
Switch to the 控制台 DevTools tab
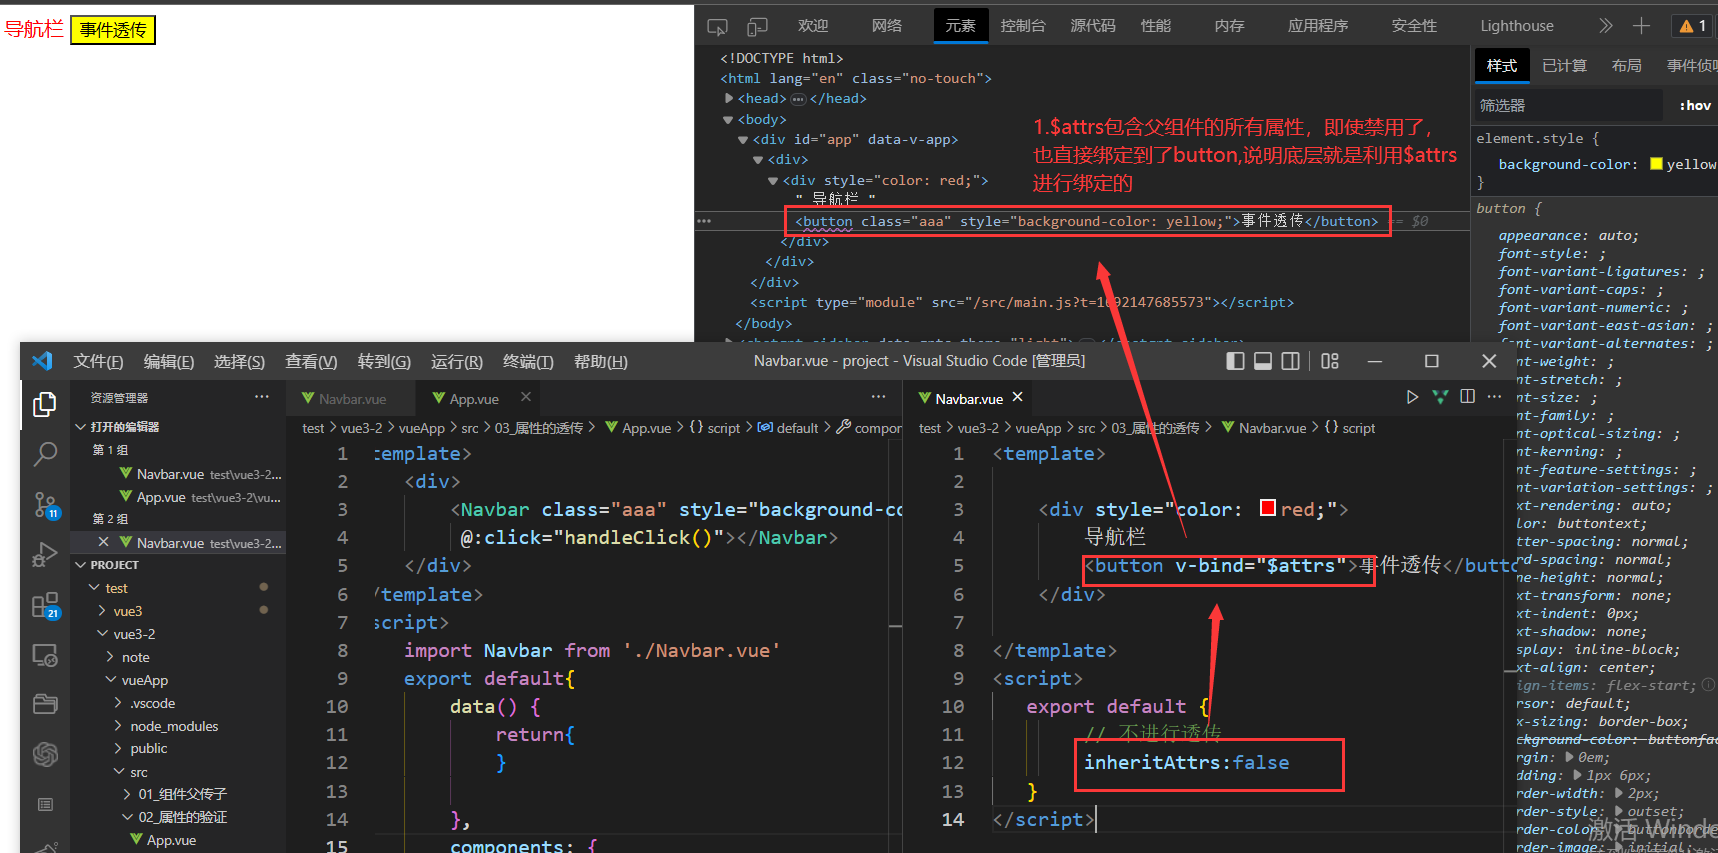tap(1023, 26)
